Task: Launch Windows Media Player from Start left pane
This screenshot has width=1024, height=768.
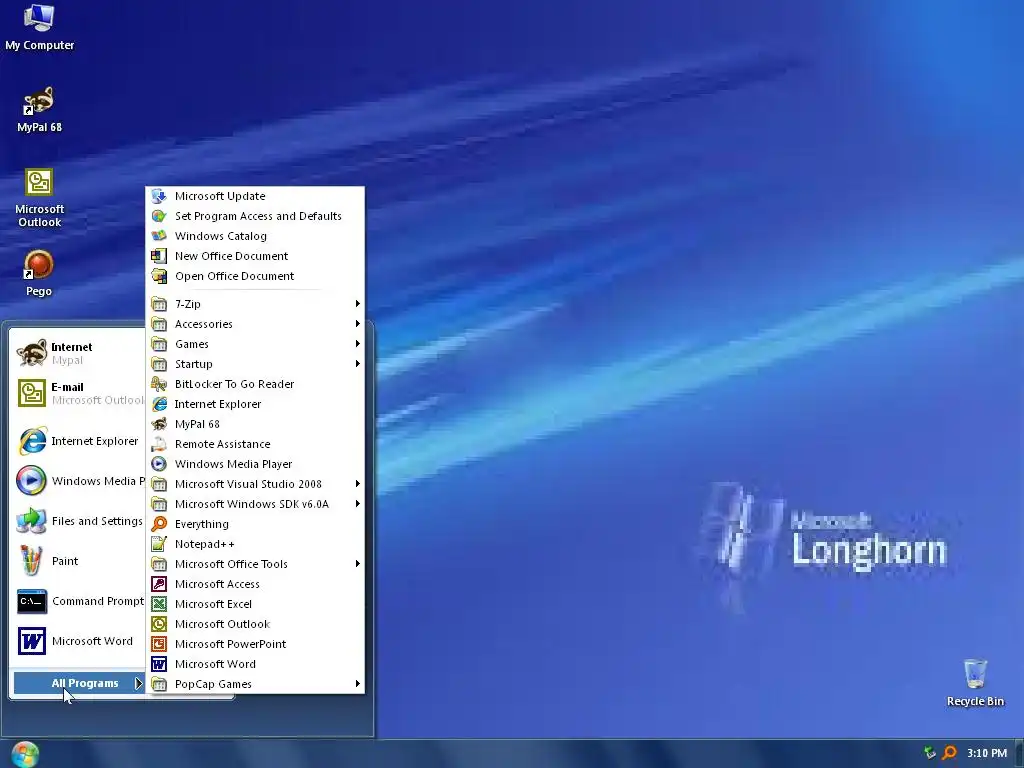Action: click(x=78, y=481)
